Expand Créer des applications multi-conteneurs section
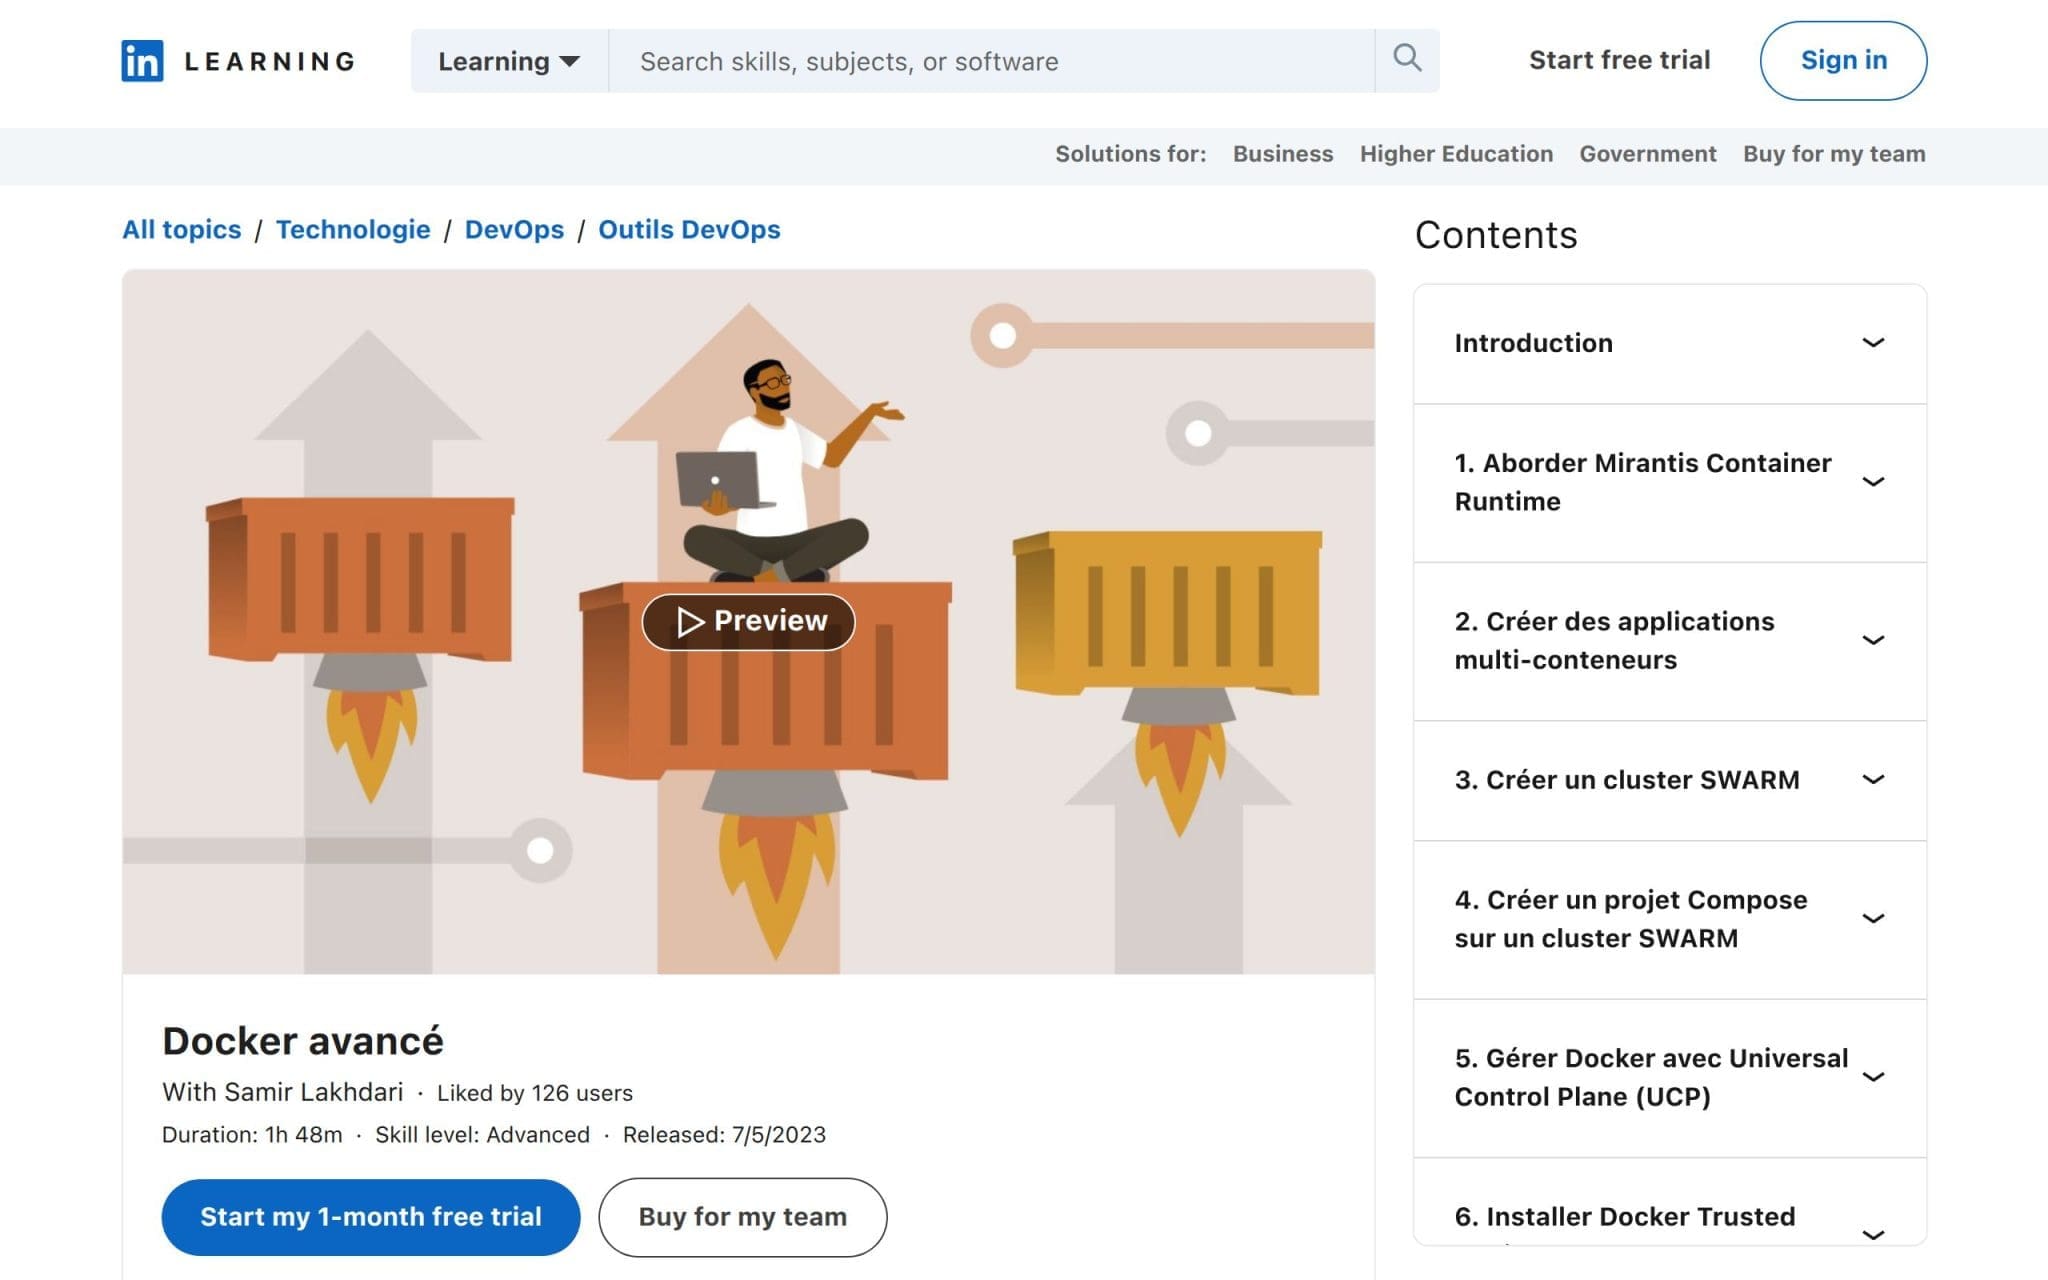This screenshot has width=2048, height=1280. tap(1670, 641)
